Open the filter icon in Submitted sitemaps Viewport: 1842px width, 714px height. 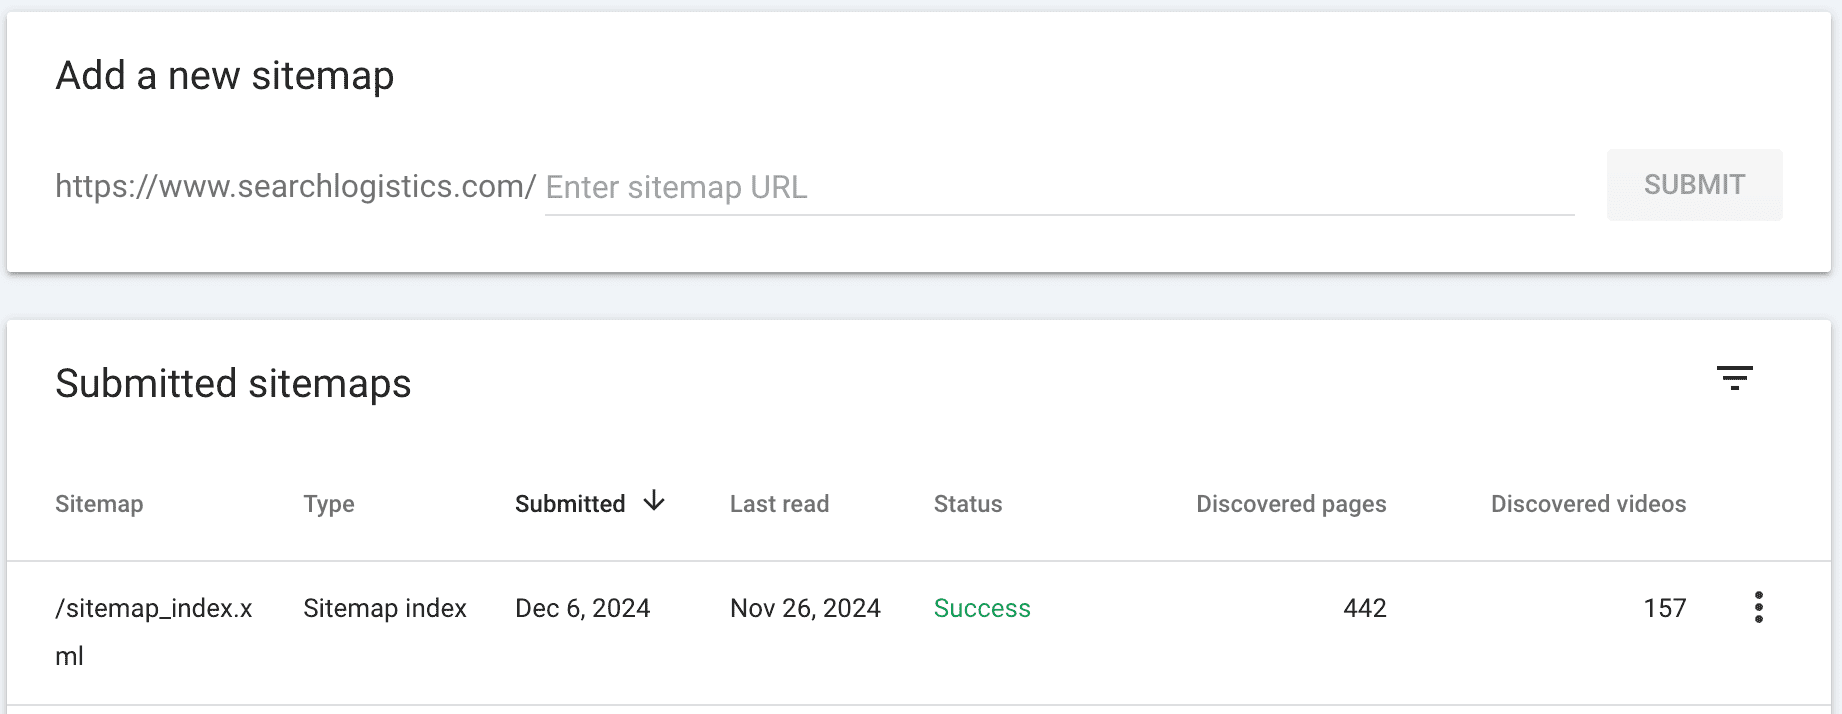point(1734,378)
